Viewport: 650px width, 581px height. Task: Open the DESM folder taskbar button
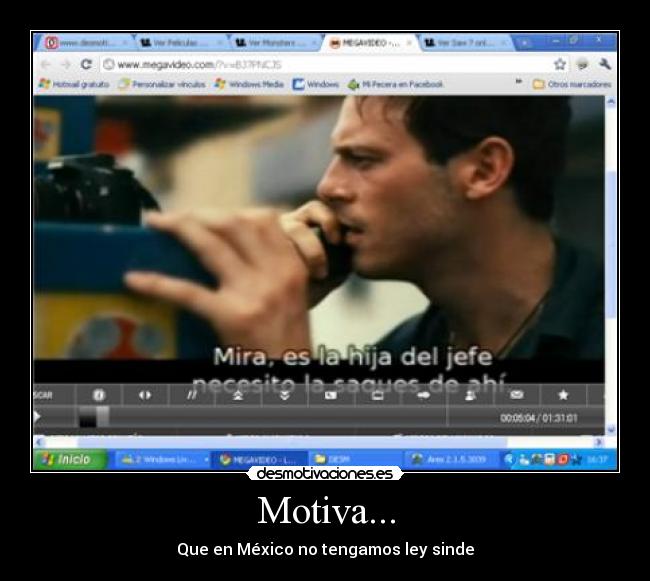point(355,459)
